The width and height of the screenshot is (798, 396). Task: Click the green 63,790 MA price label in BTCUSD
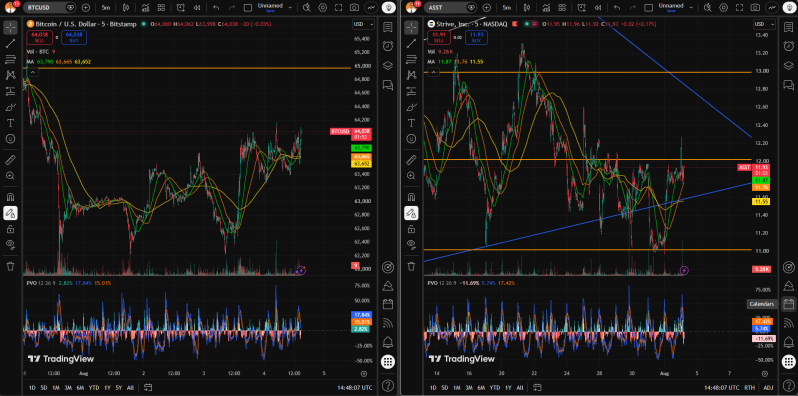[361, 148]
